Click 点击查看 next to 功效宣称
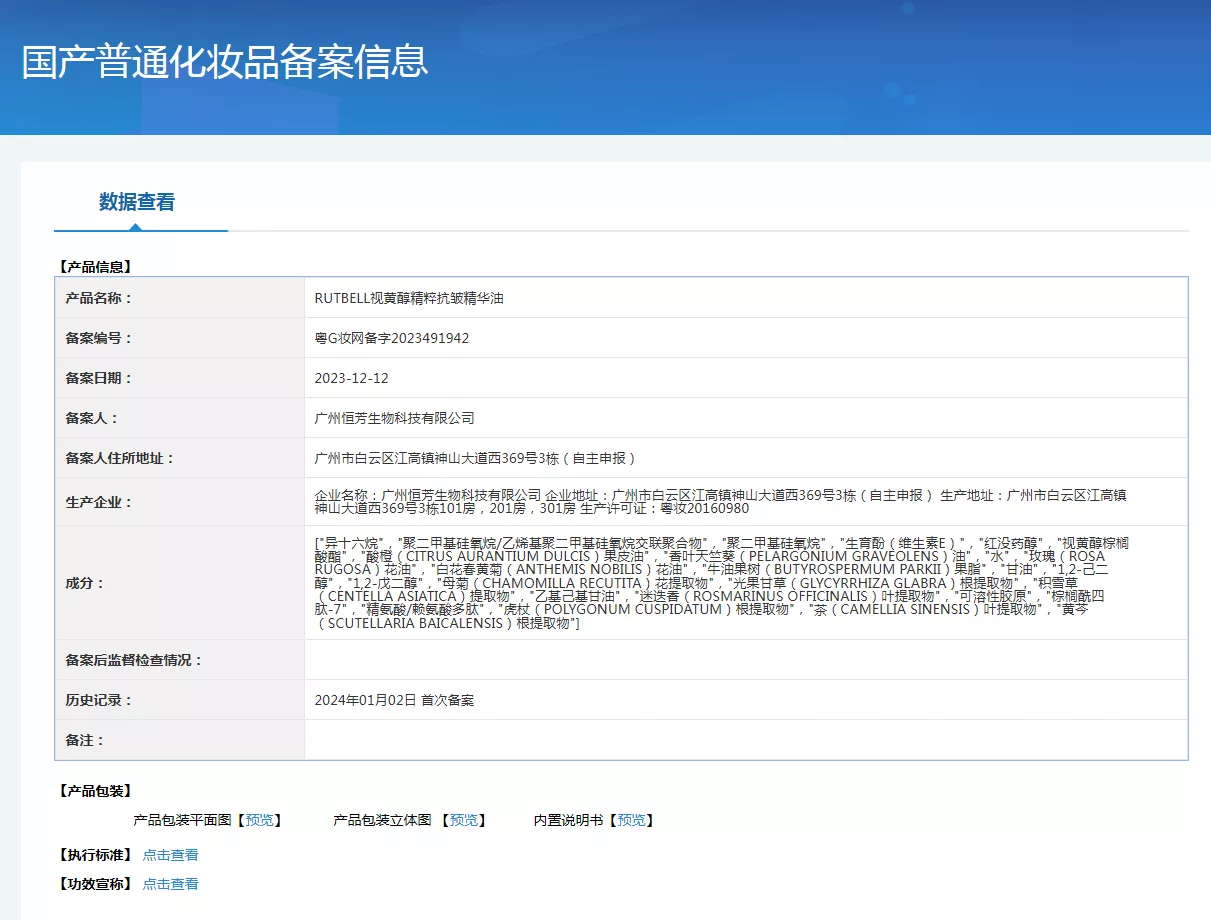 [x=170, y=884]
